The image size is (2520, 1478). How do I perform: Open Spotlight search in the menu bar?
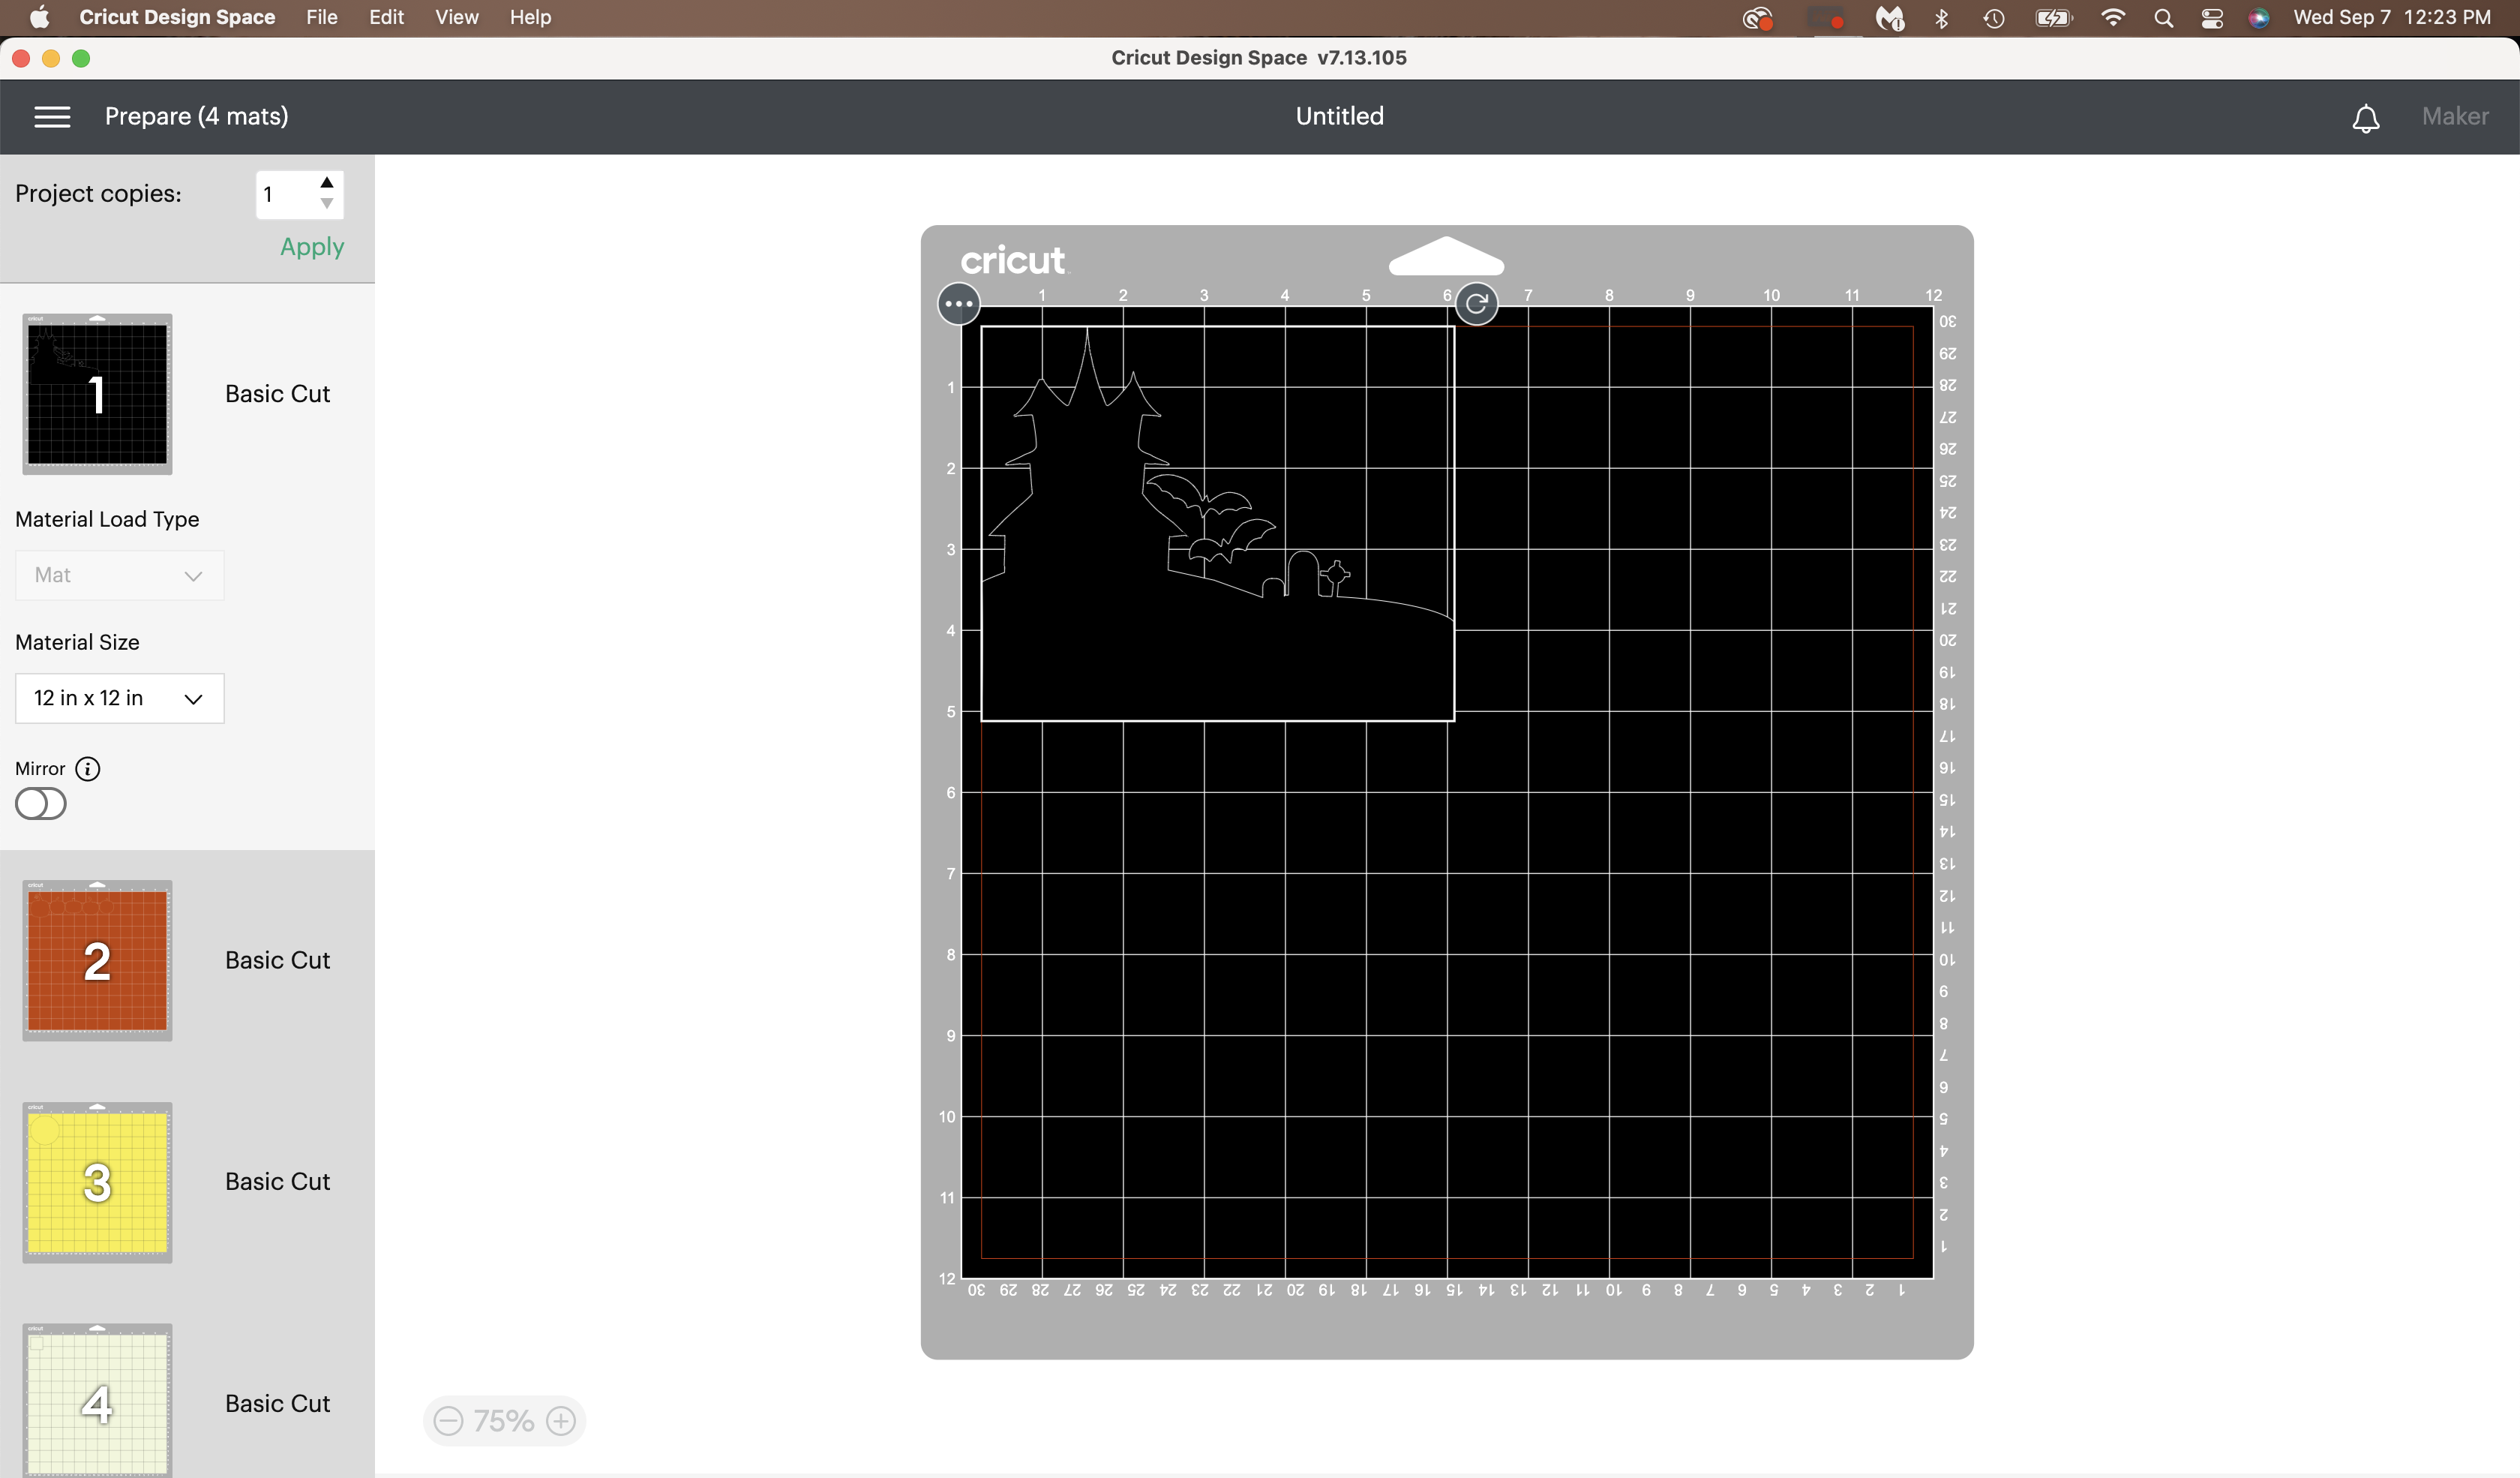coord(2163,17)
